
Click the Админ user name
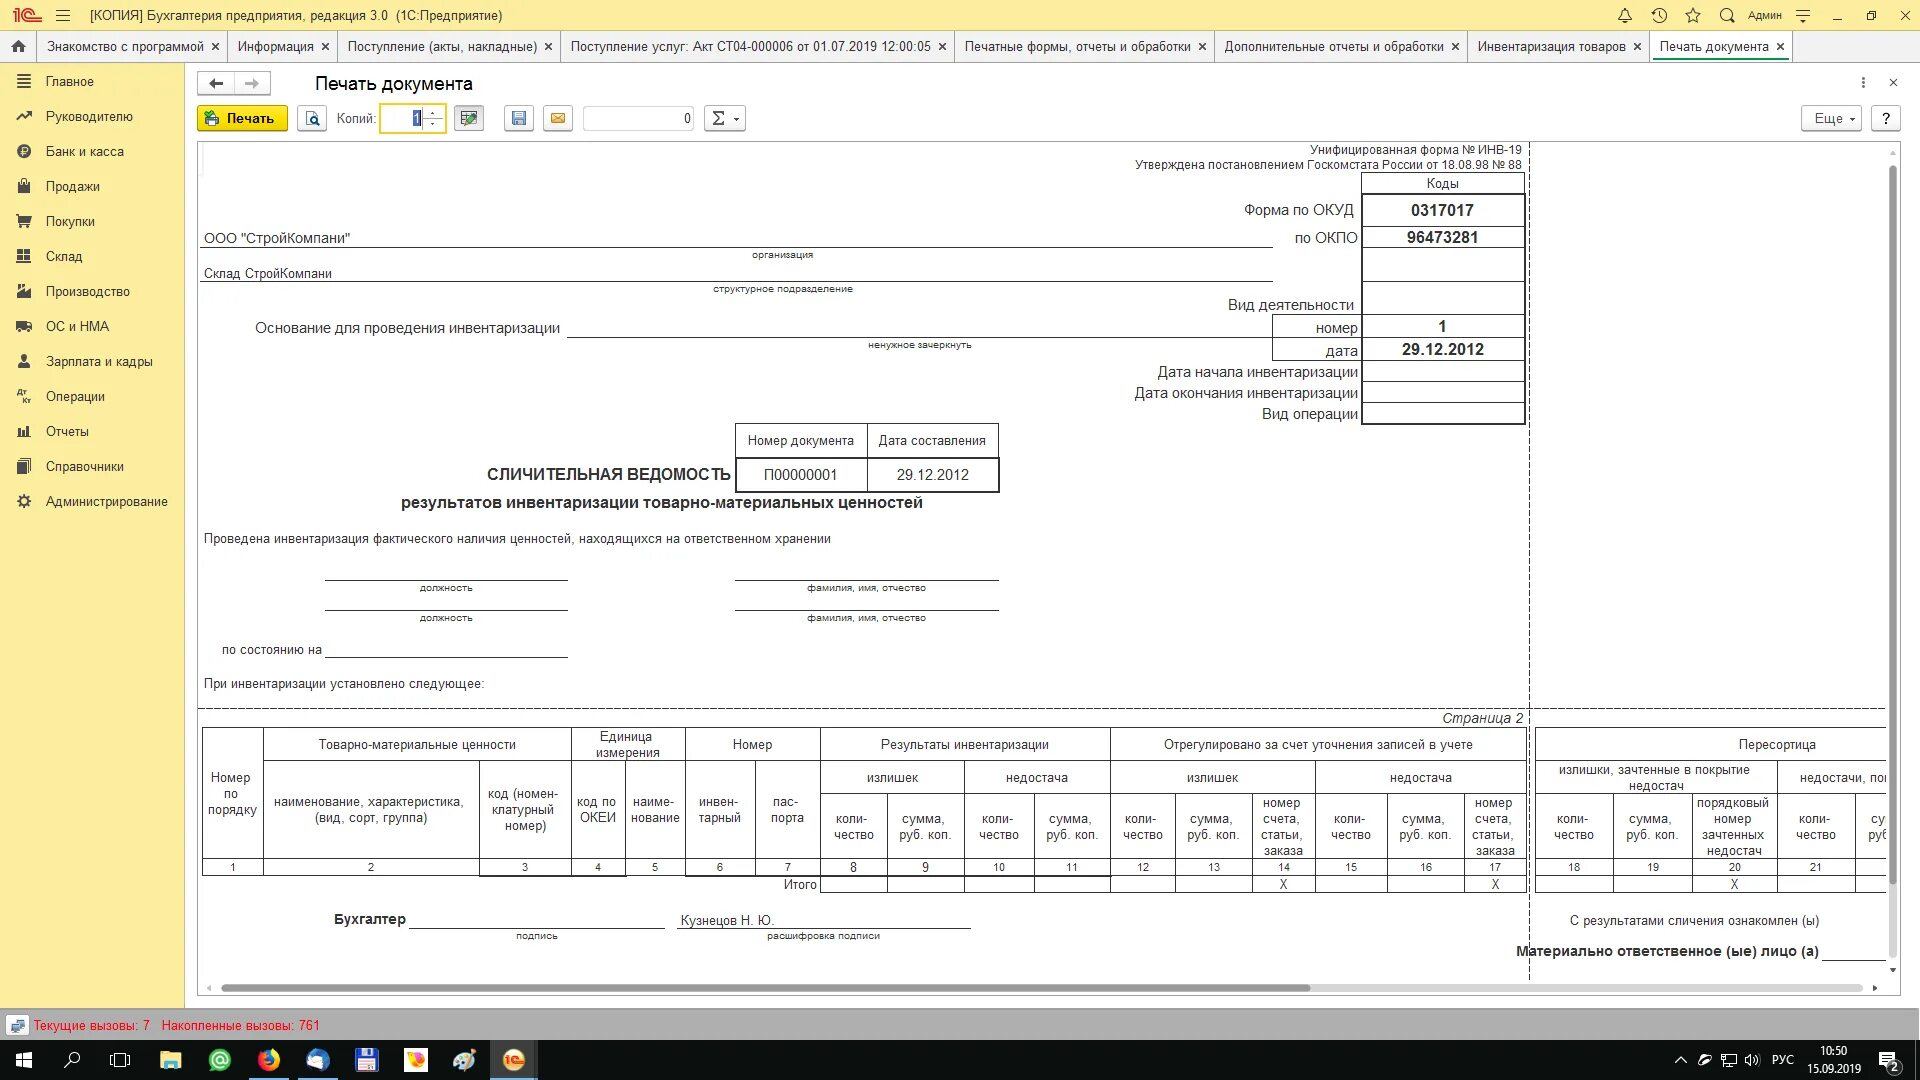1765,15
